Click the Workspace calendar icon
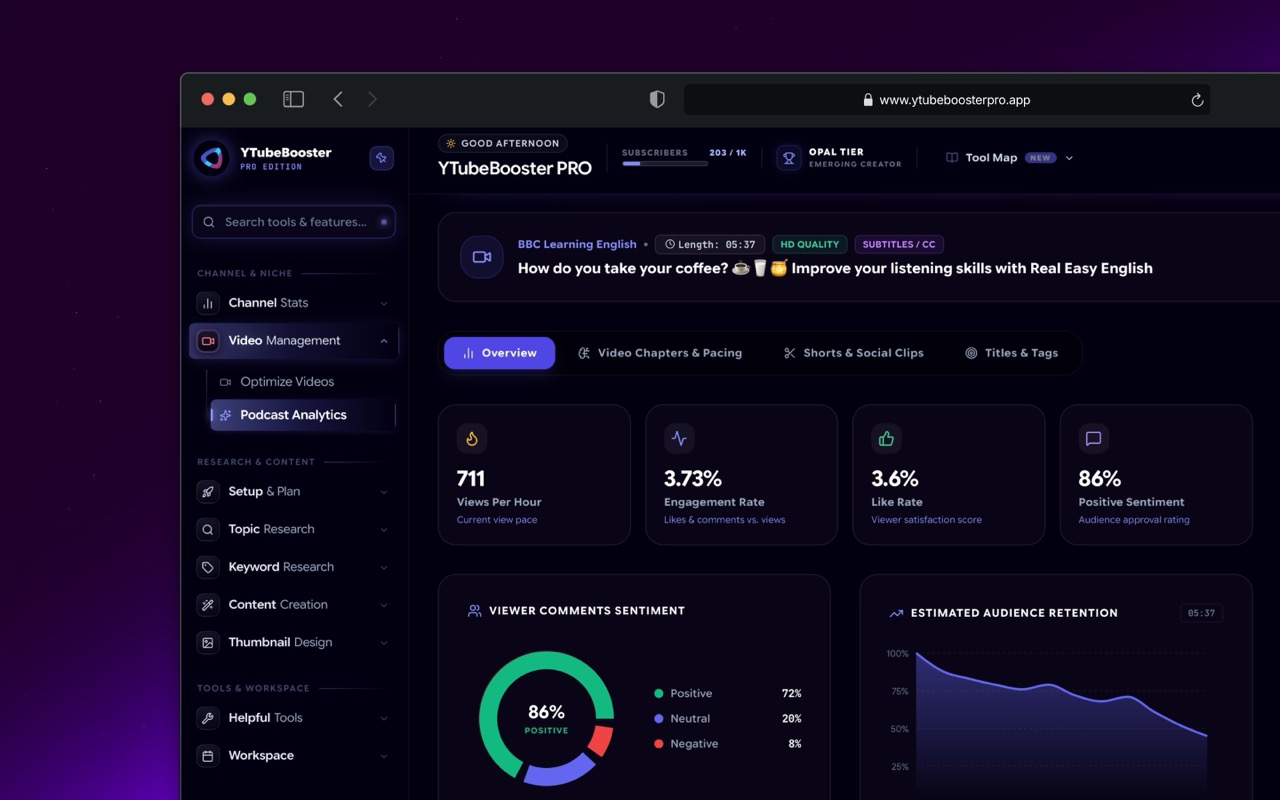The image size is (1280, 800). (x=208, y=756)
